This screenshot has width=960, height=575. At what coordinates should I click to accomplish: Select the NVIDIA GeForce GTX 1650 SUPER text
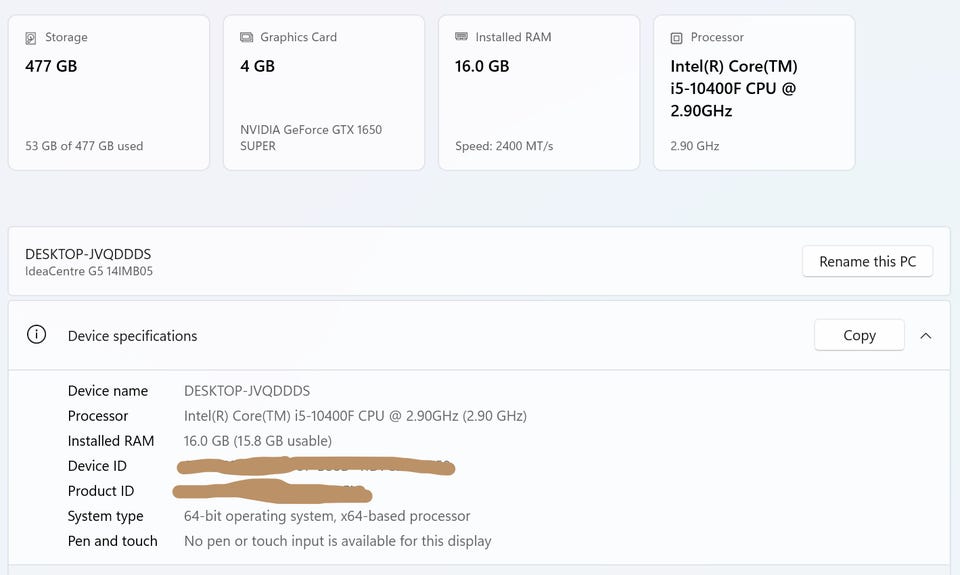(x=311, y=137)
